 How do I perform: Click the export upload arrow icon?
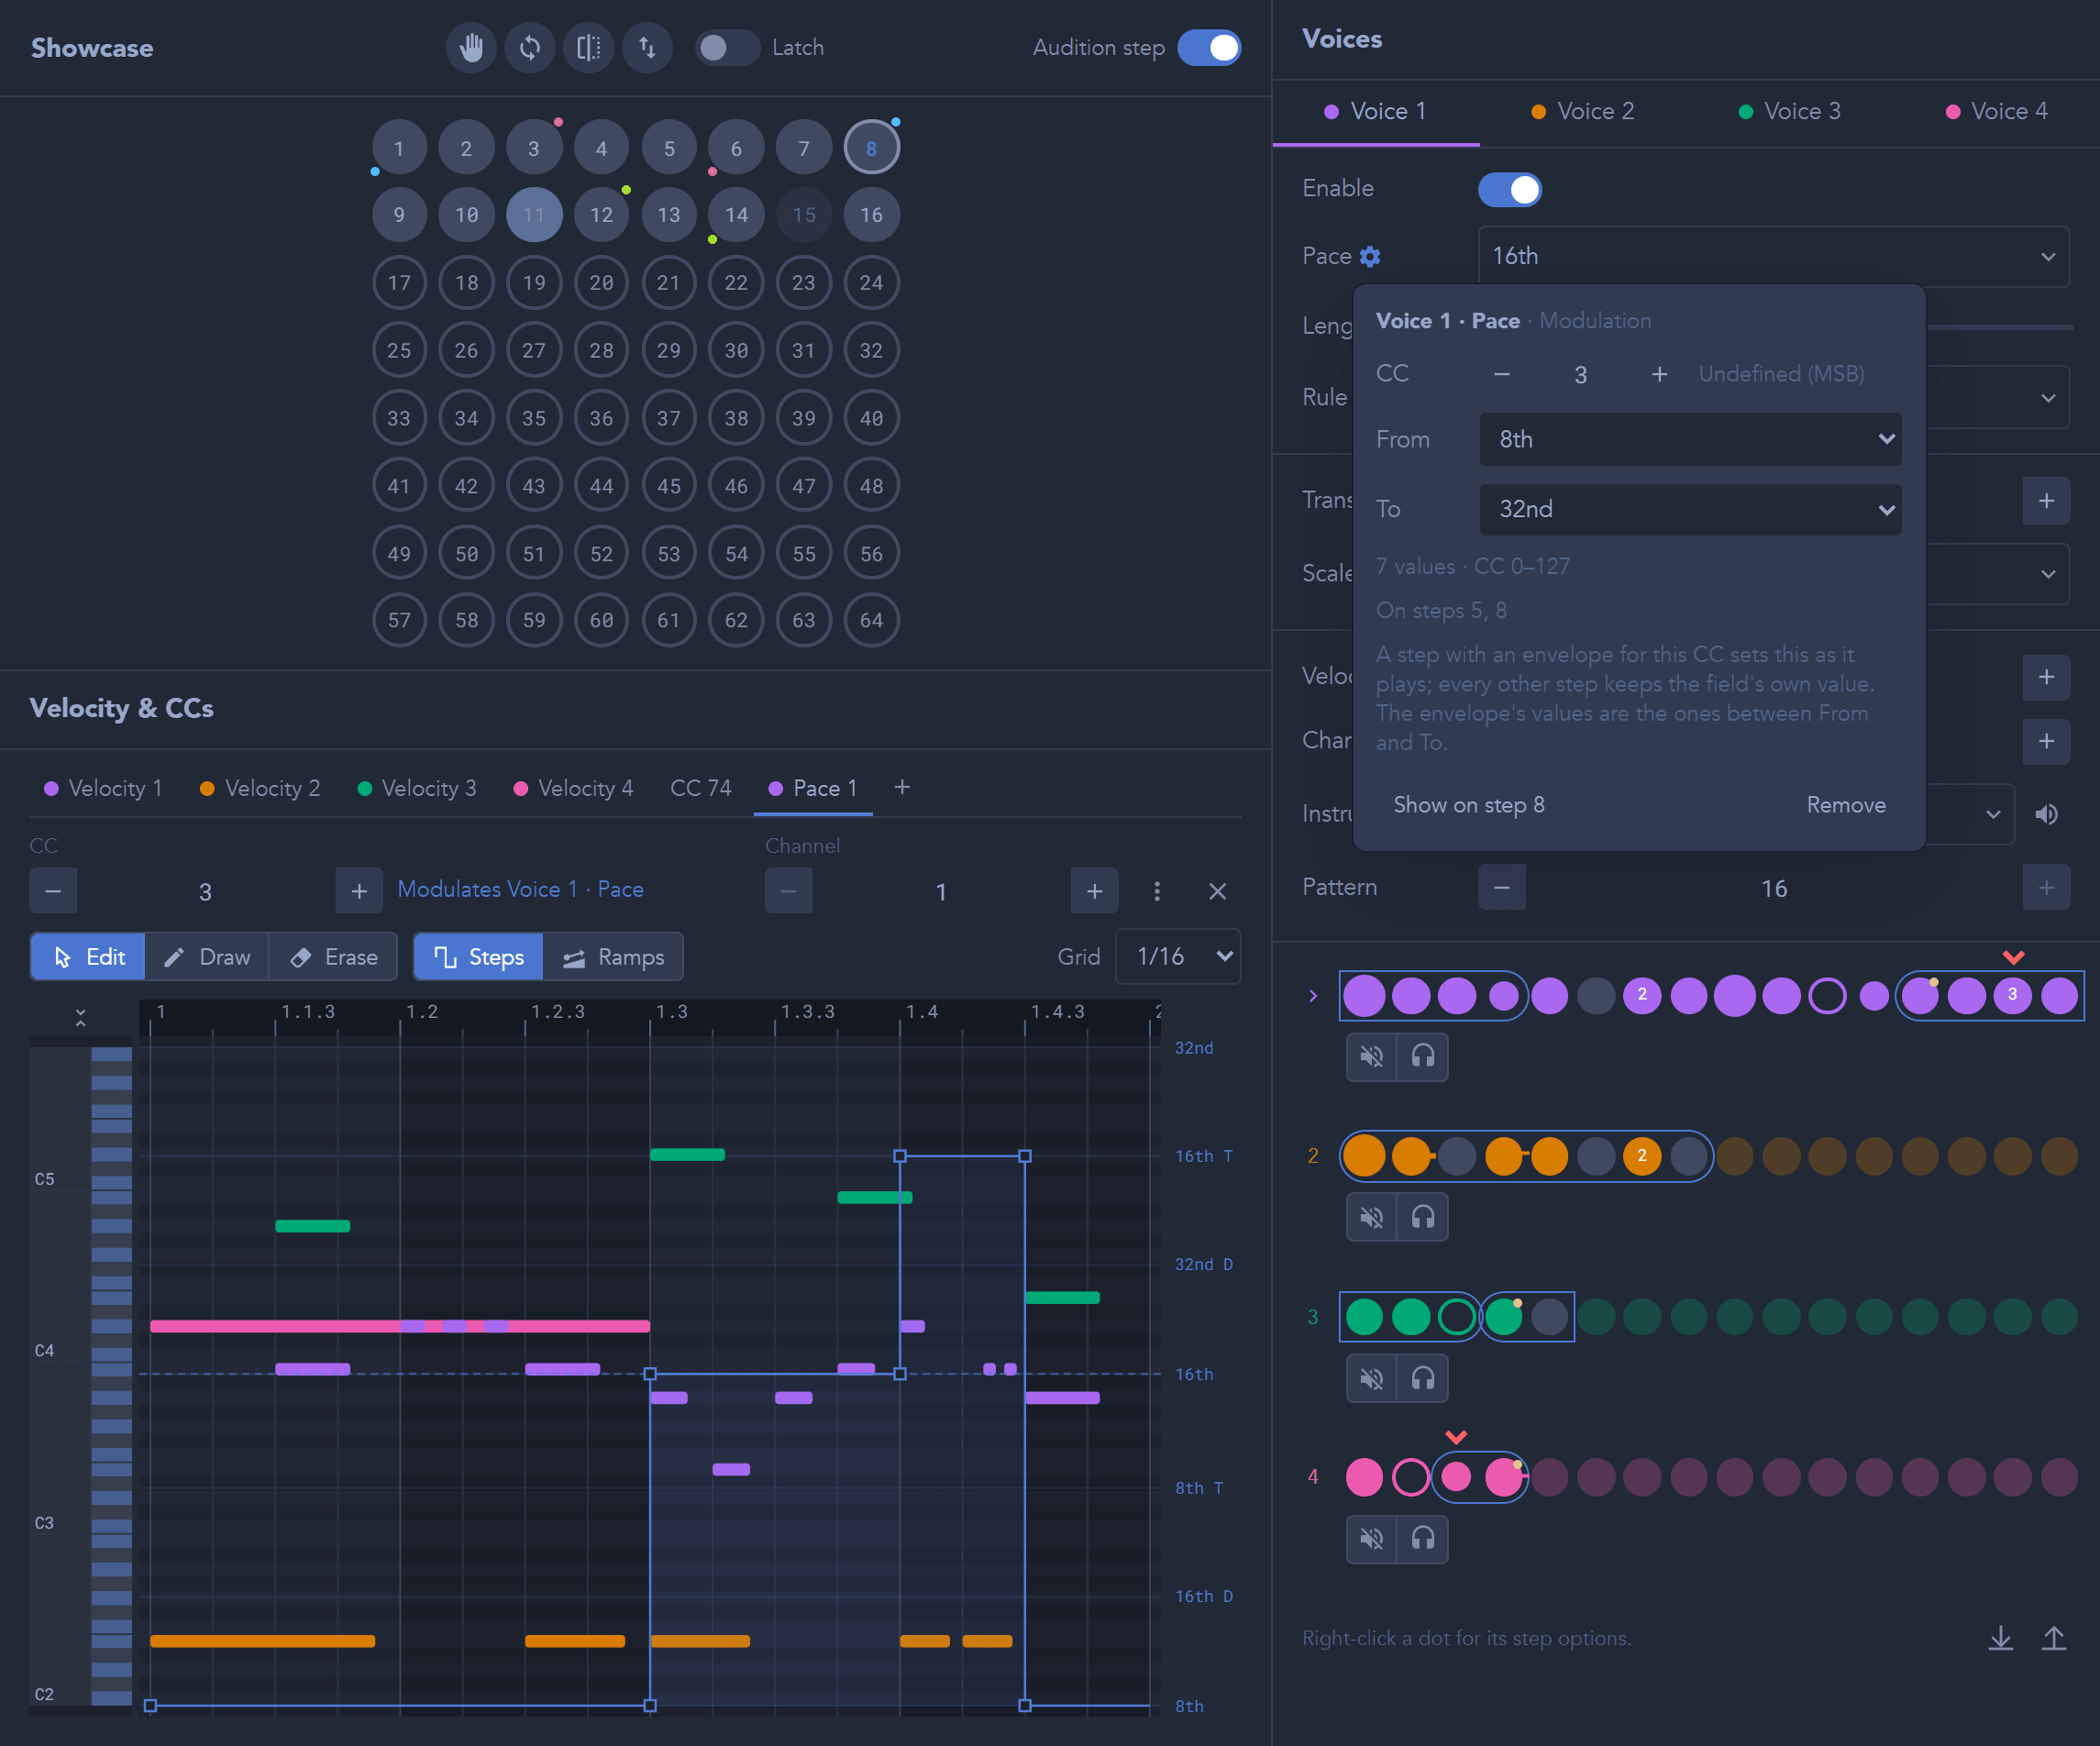[2053, 1638]
